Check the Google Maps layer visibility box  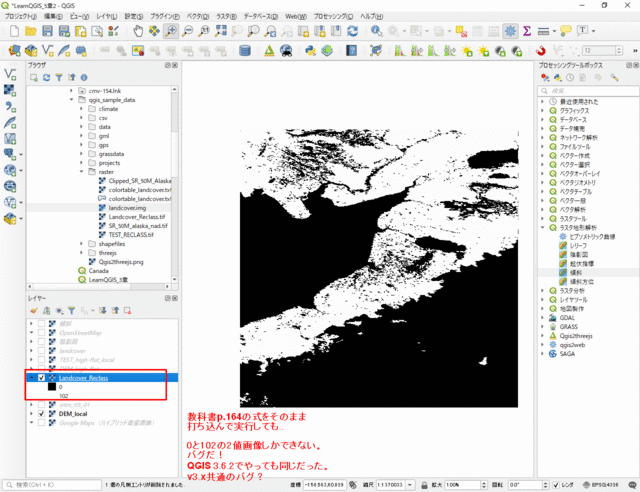coord(41,423)
